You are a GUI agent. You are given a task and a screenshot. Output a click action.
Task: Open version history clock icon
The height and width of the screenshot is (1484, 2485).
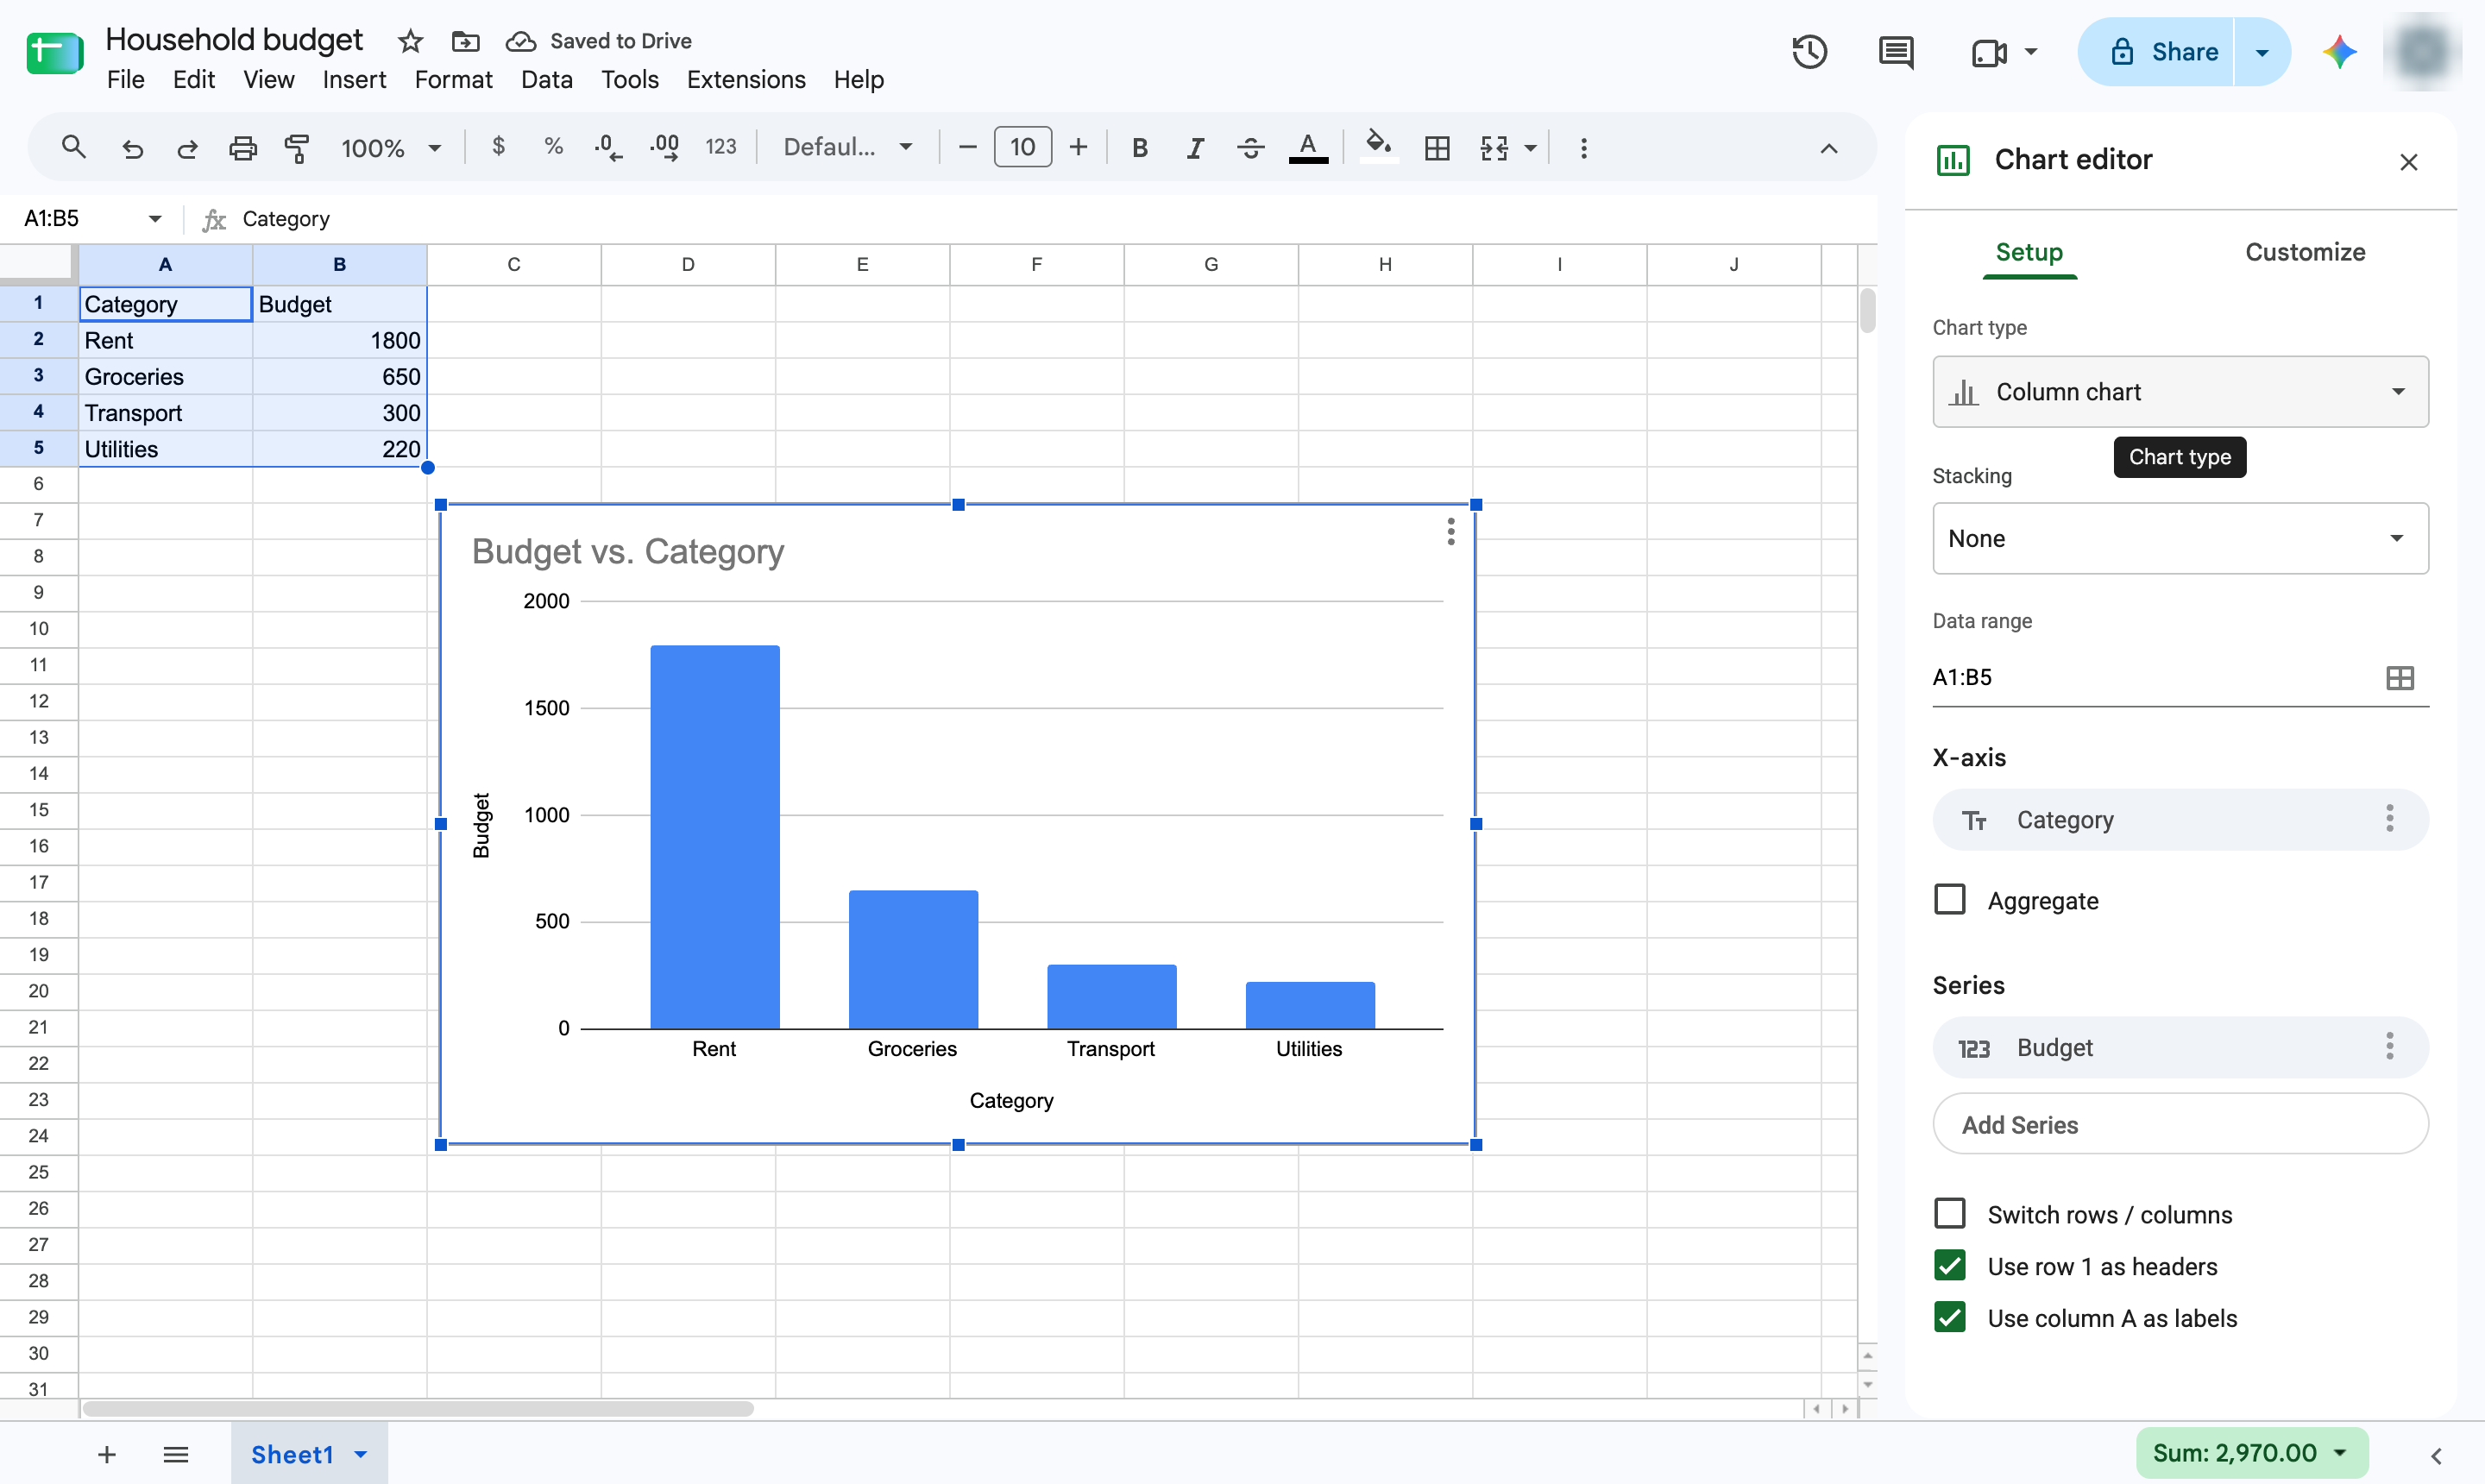tap(1810, 52)
